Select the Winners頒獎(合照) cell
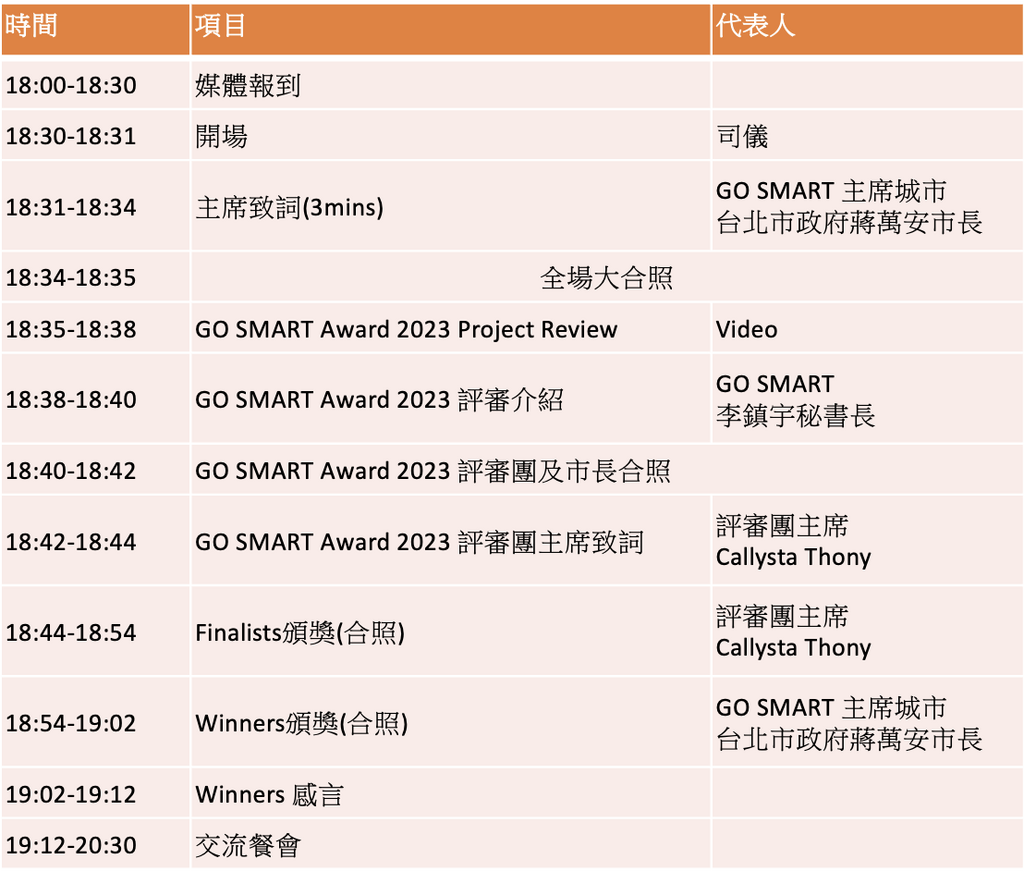Screen dimensions: 1024x871 pos(302,724)
